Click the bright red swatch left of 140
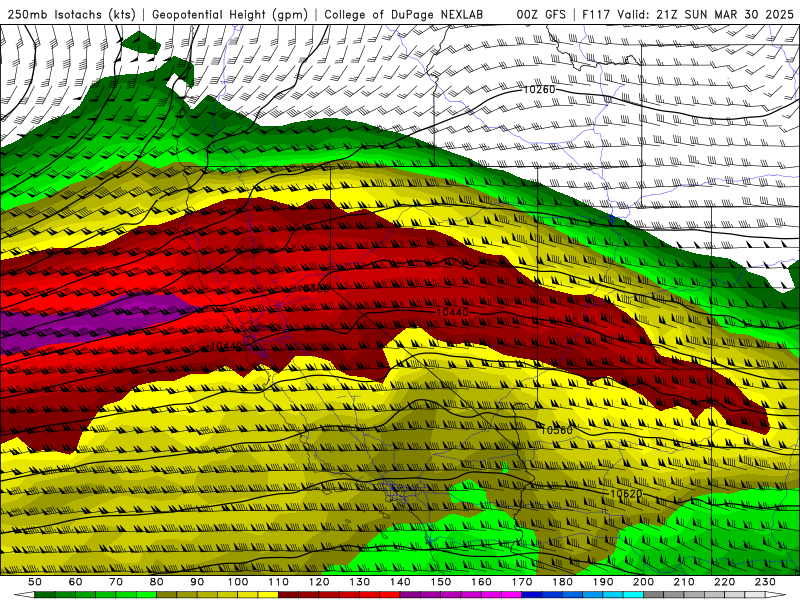The image size is (800, 600). point(390,595)
